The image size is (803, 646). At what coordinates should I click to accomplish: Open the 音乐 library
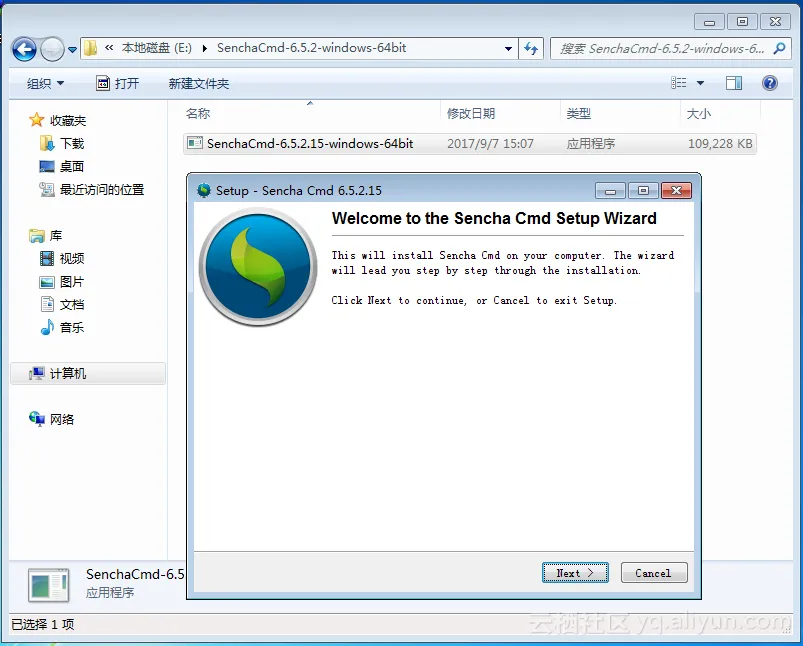coord(72,327)
